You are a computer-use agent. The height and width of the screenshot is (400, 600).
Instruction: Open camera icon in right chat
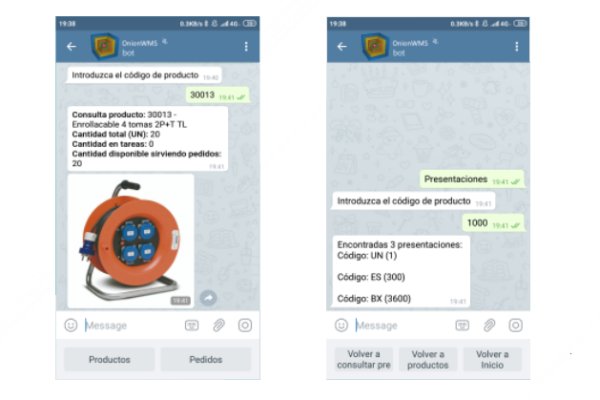coord(515,325)
